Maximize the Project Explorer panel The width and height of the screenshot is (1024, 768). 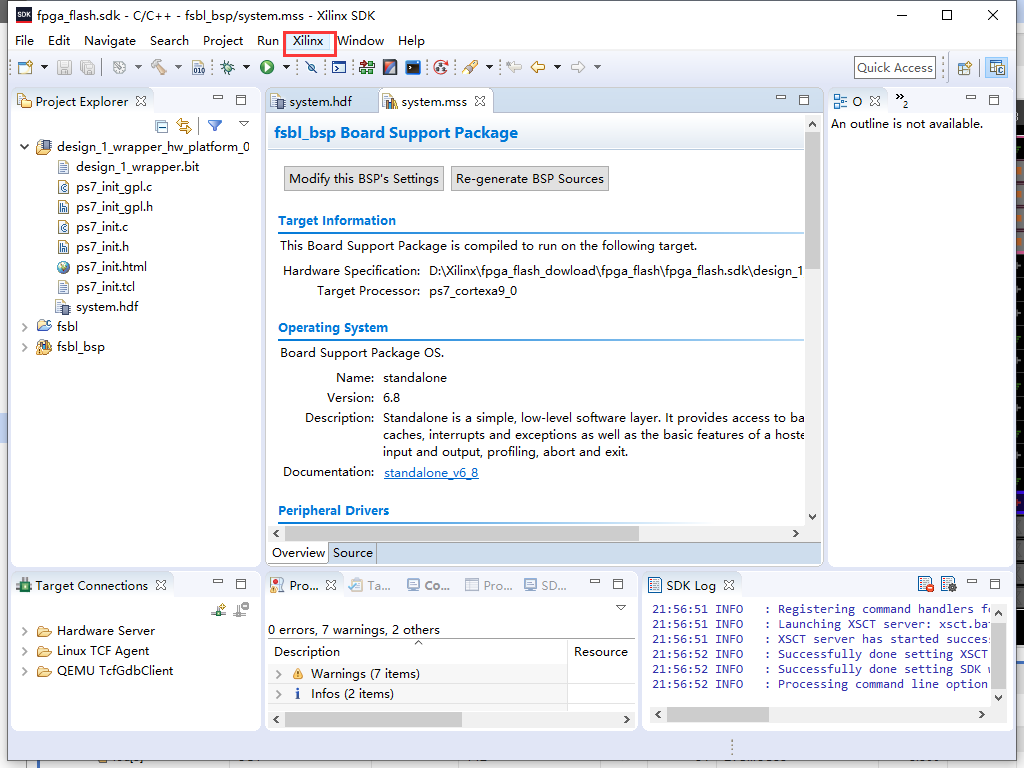[241, 100]
